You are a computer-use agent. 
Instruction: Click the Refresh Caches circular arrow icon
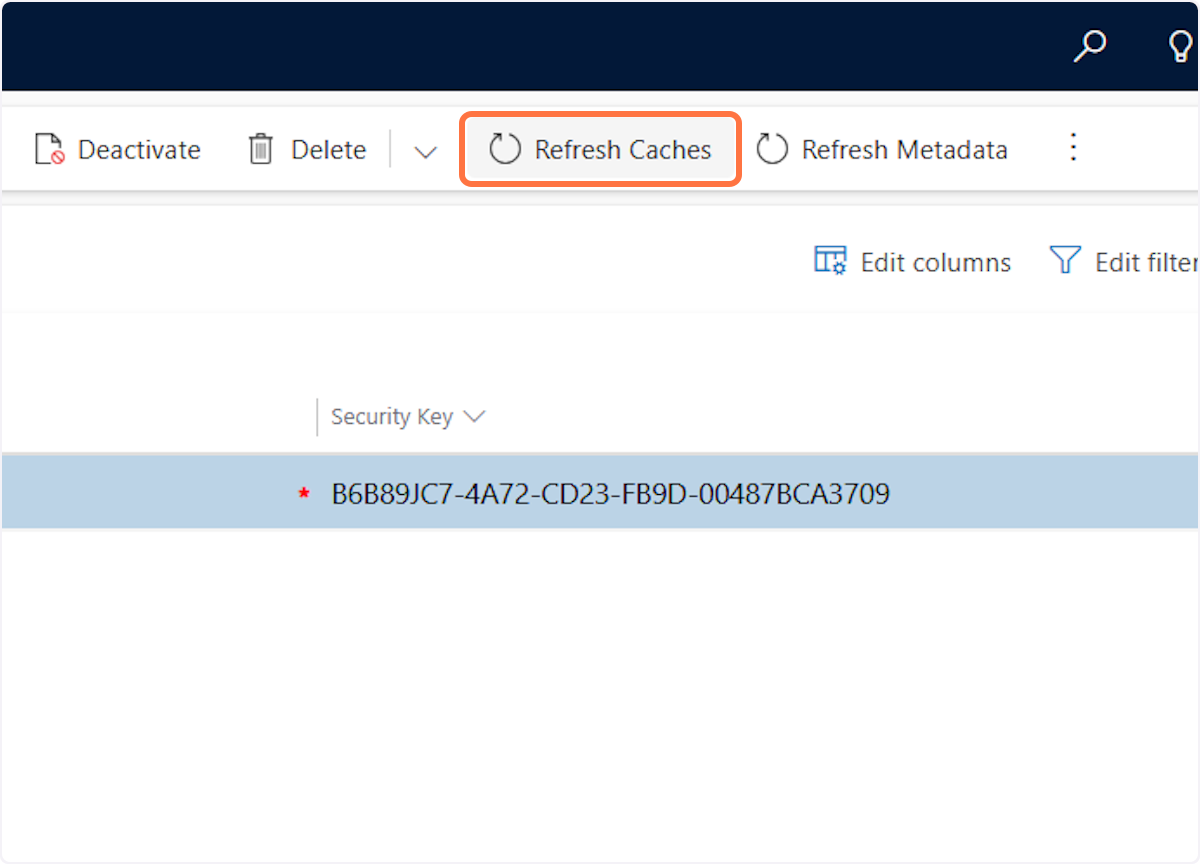pyautogui.click(x=505, y=148)
